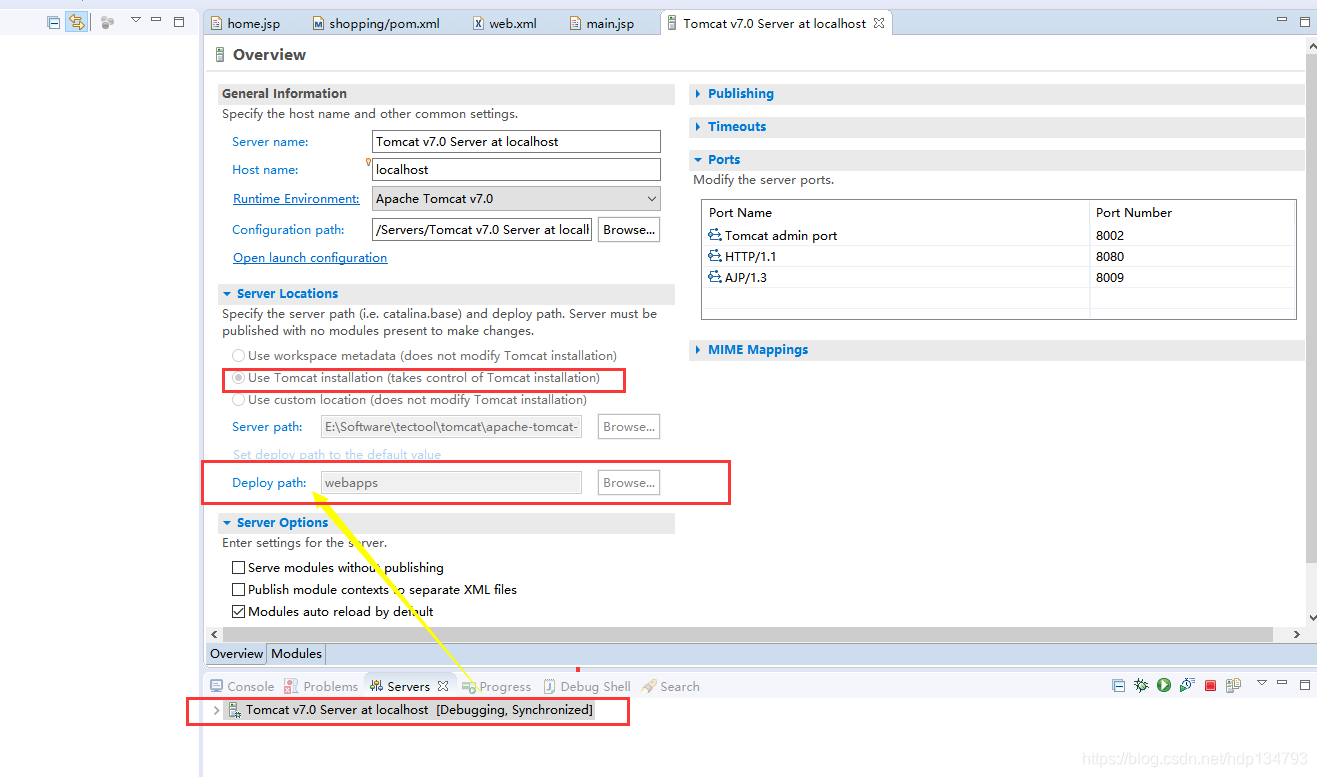Viewport: 1317px width, 777px height.
Task: Uncheck Modules auto reload by default
Action: pyautogui.click(x=238, y=612)
